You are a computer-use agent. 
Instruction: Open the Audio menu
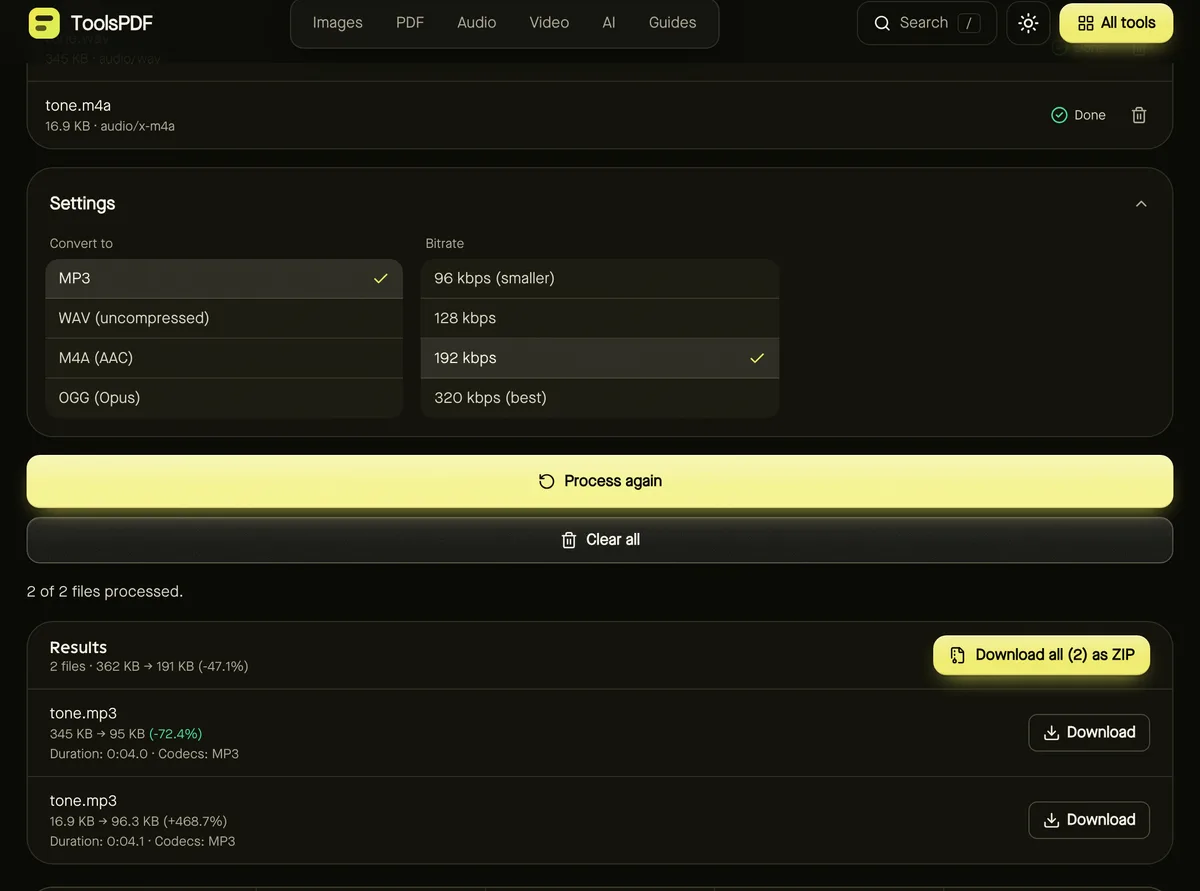pos(477,22)
